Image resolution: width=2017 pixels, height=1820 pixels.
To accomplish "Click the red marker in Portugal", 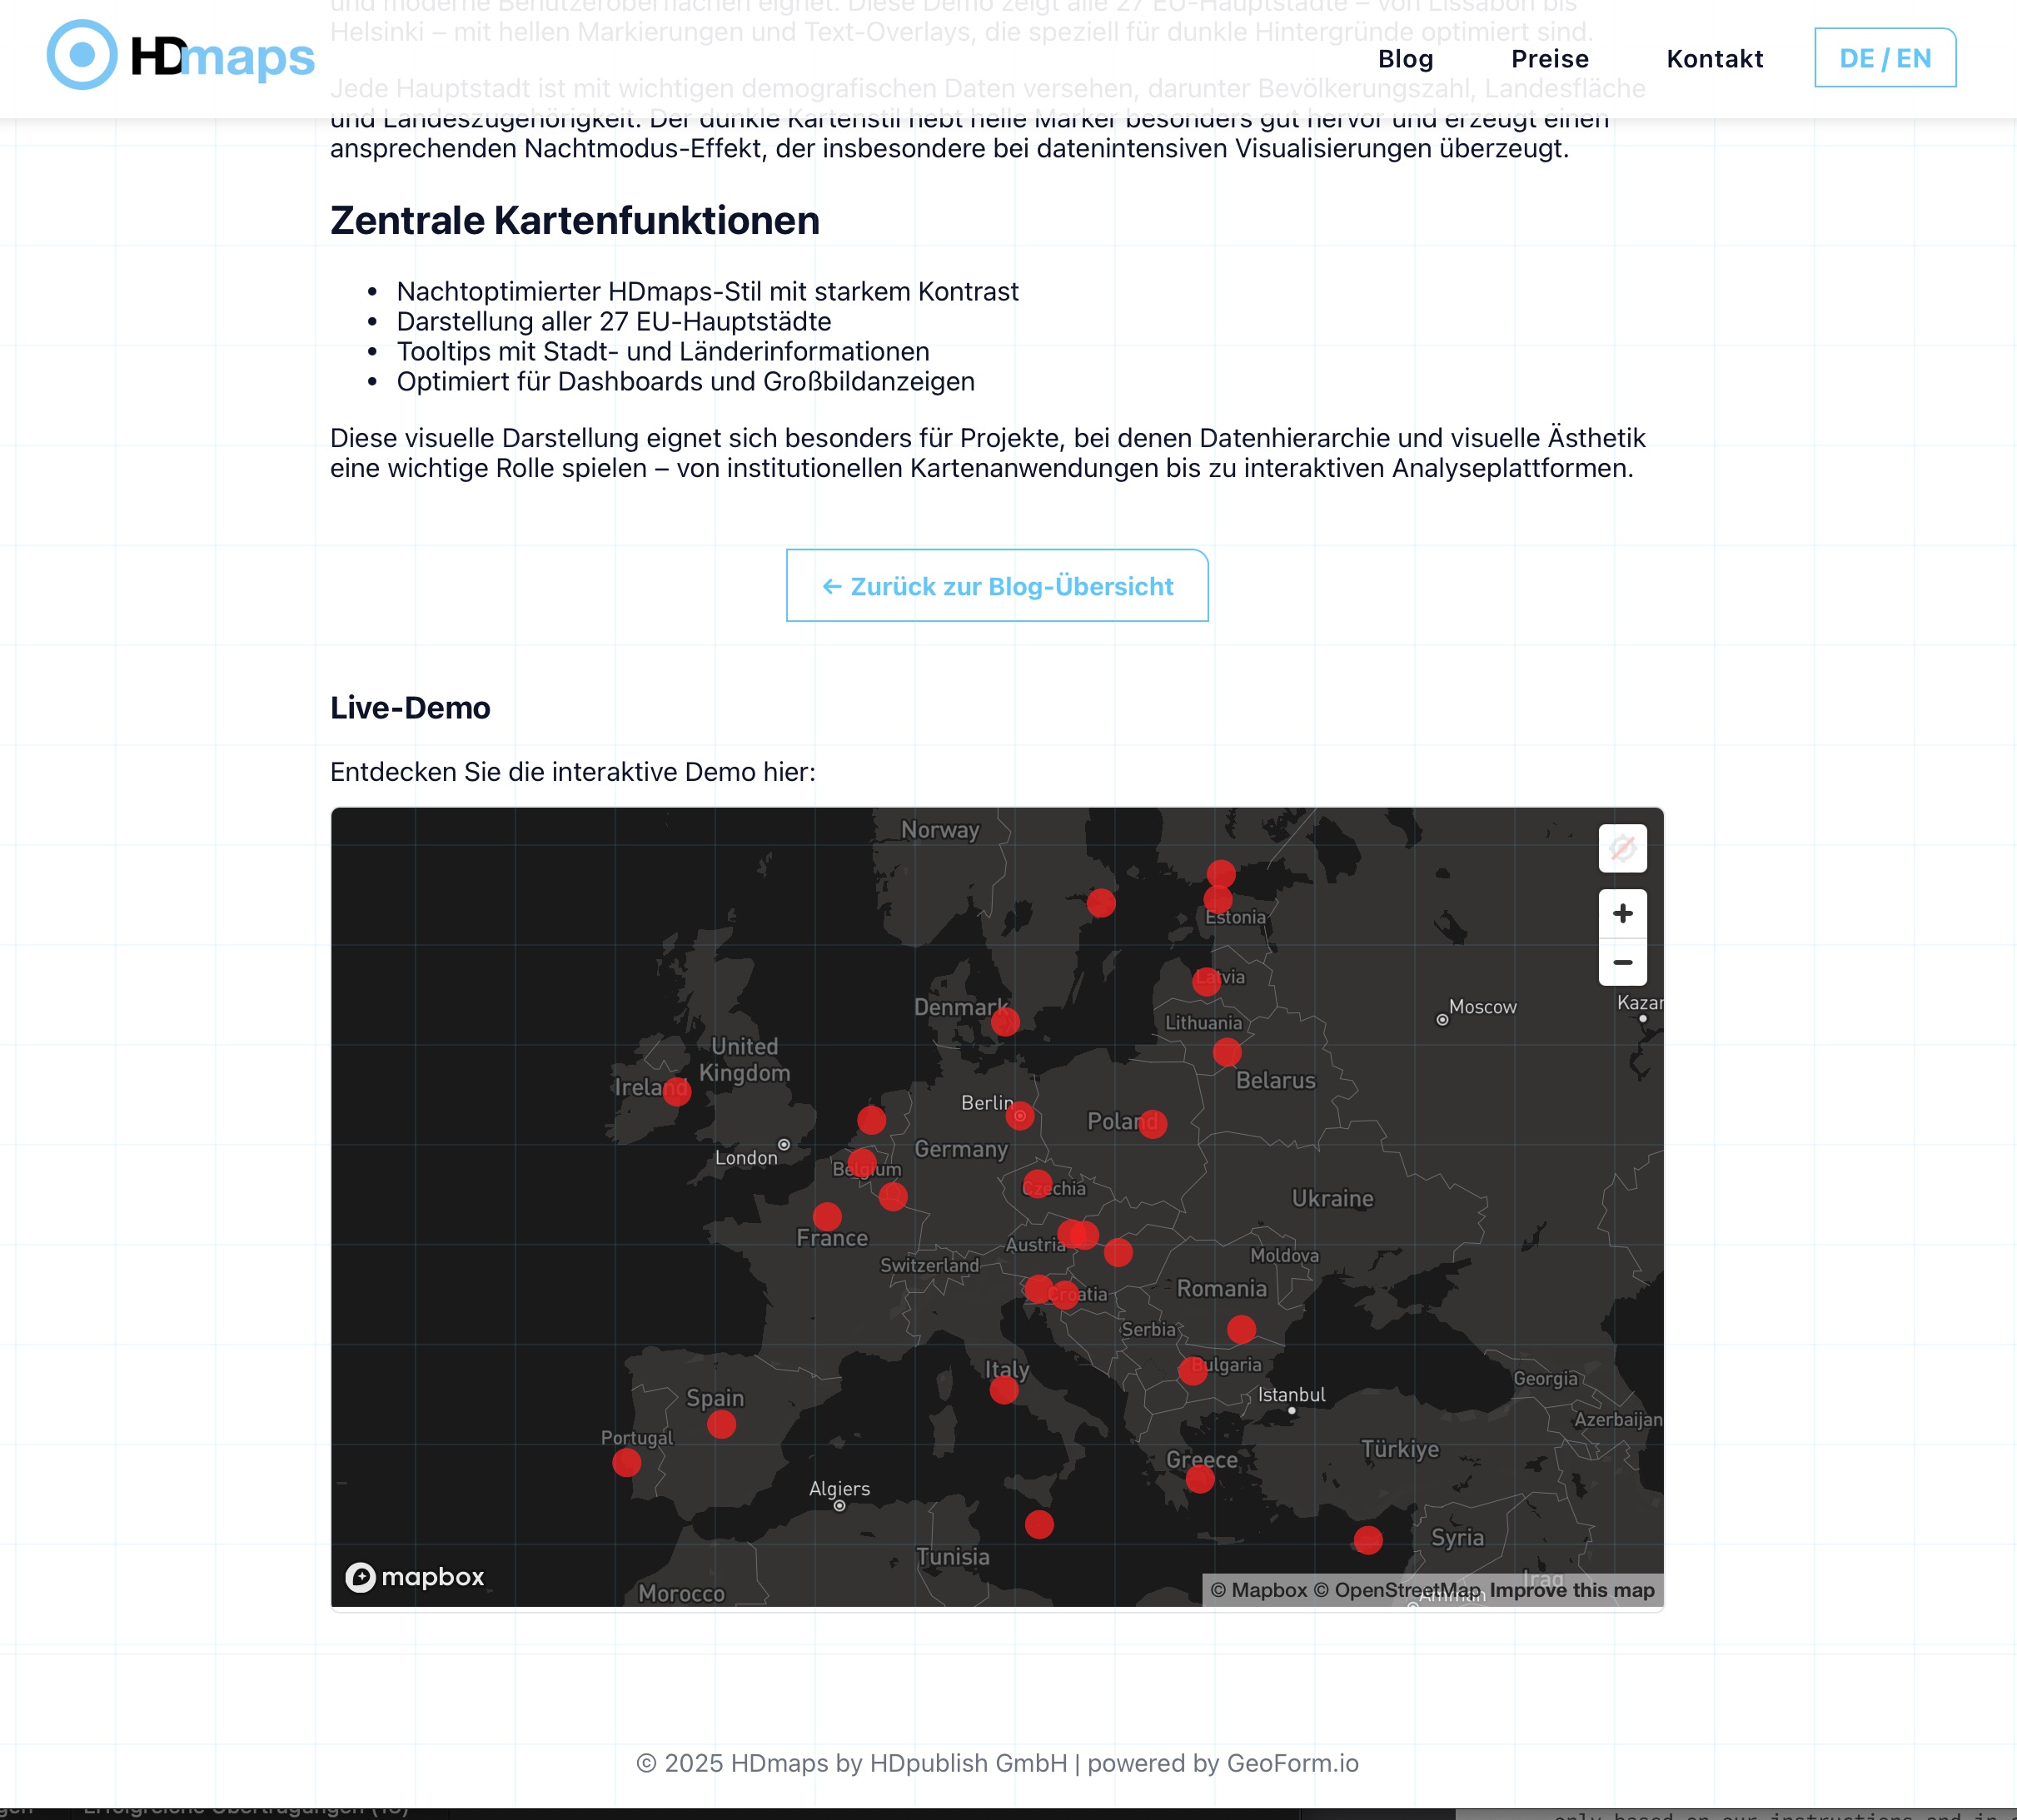I will point(626,1463).
